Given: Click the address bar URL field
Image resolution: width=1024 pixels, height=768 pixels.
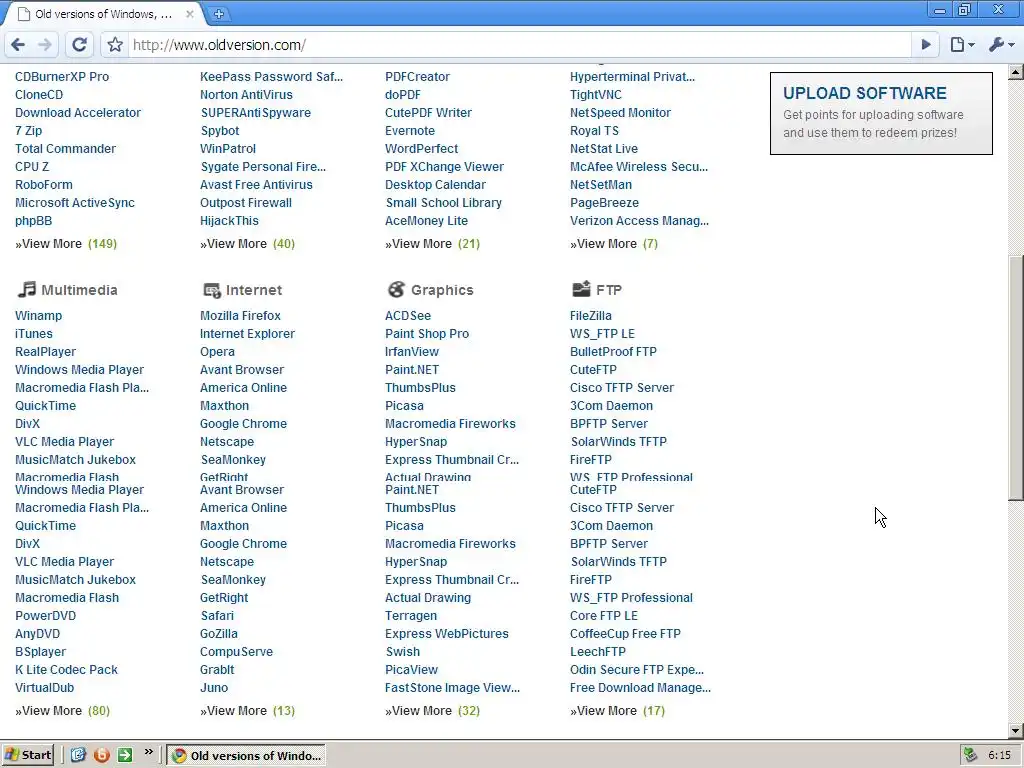Looking at the screenshot, I should [519, 44].
